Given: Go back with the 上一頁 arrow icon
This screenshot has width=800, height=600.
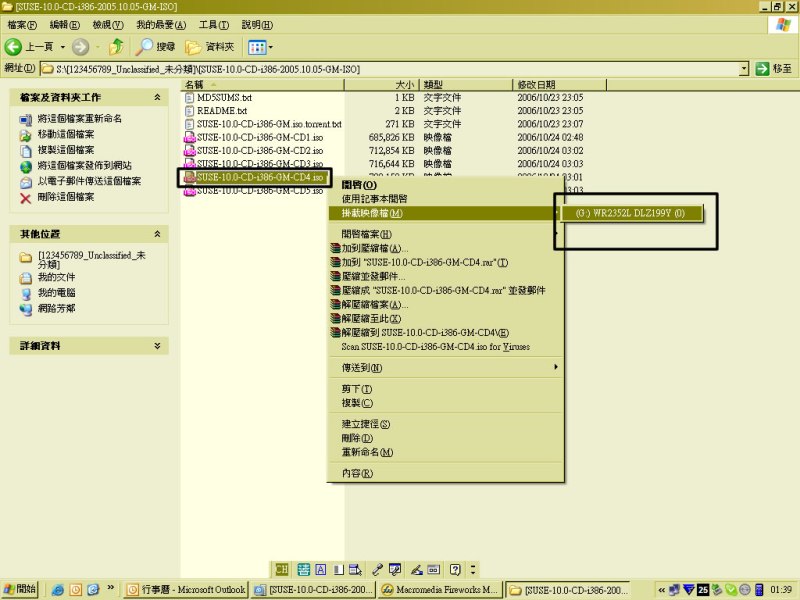Looking at the screenshot, I should click(13, 47).
